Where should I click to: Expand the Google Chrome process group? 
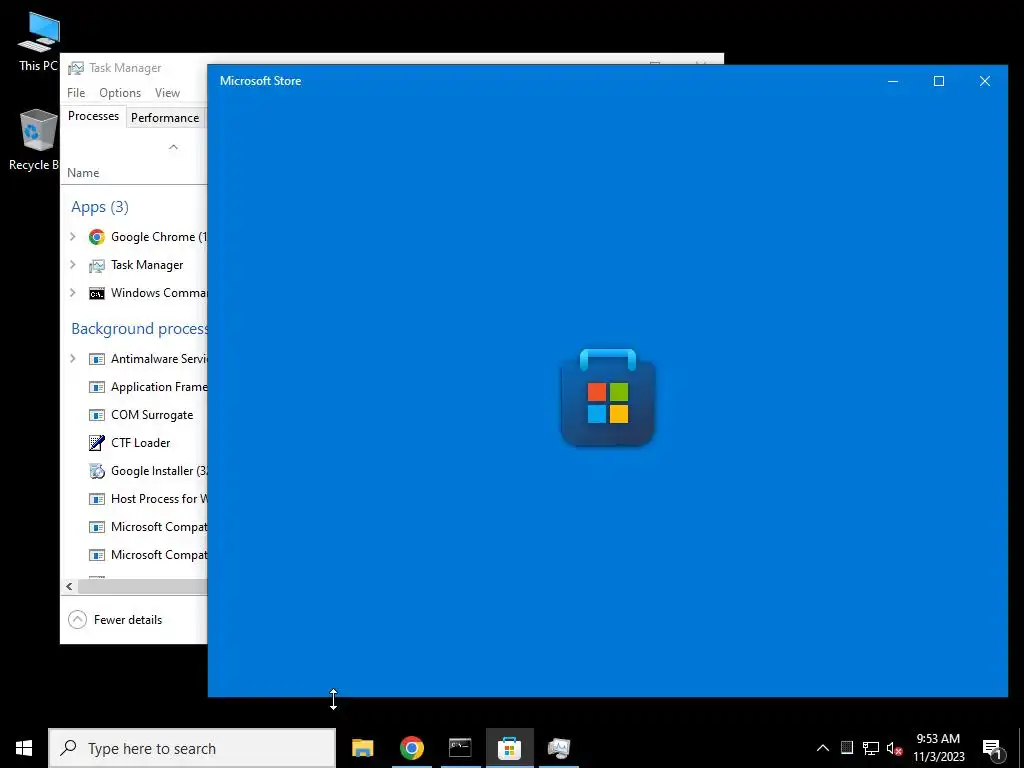pos(73,236)
